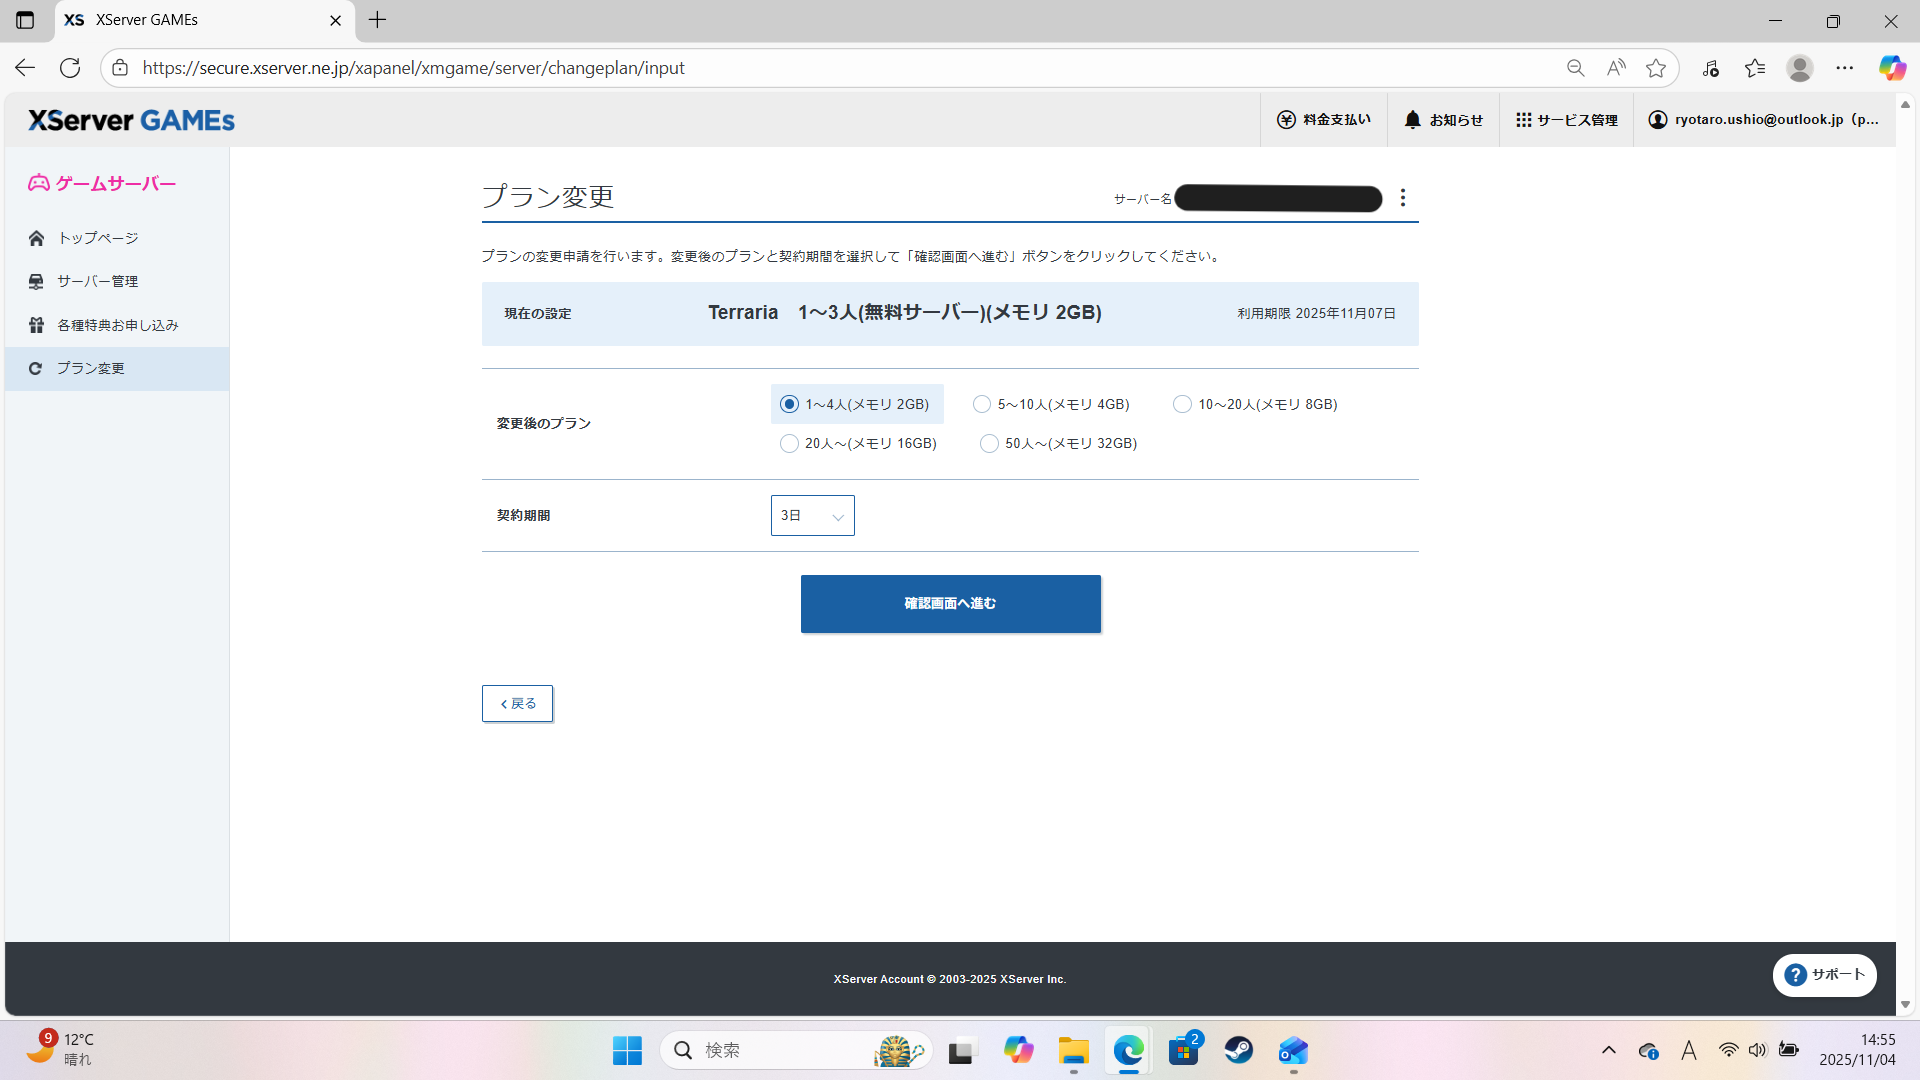Select the 50人〜(メモリ 32GB) plan

coord(989,443)
